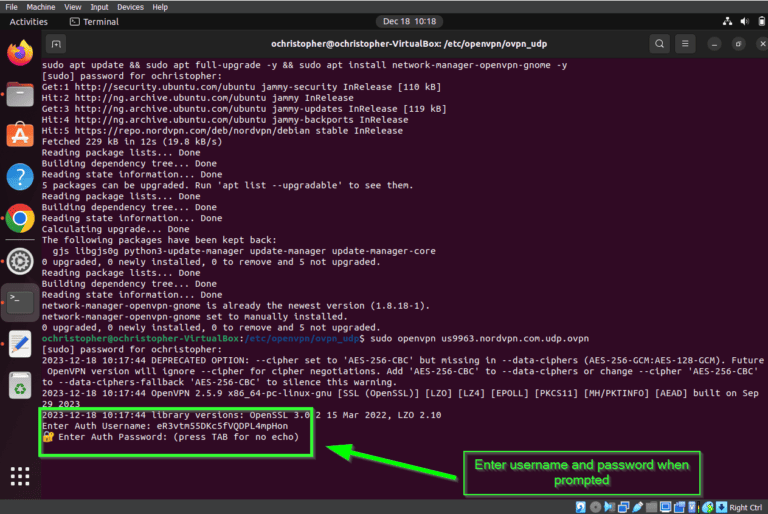Click the VirtualBox network adapters indicator
The width and height of the screenshot is (768, 514).
(624, 507)
